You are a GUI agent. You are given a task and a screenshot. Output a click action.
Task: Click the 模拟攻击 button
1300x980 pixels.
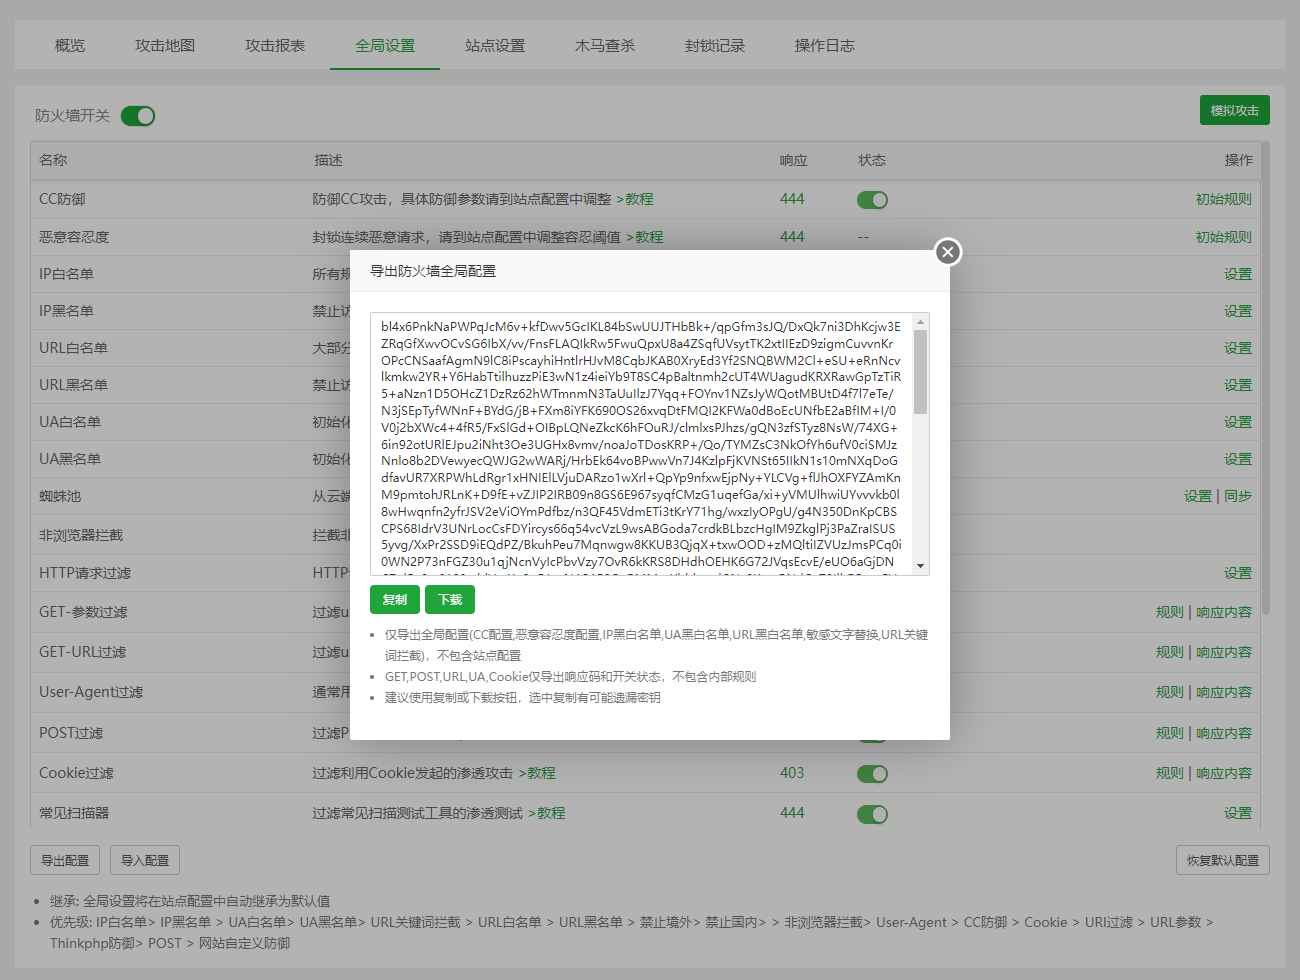click(x=1234, y=111)
